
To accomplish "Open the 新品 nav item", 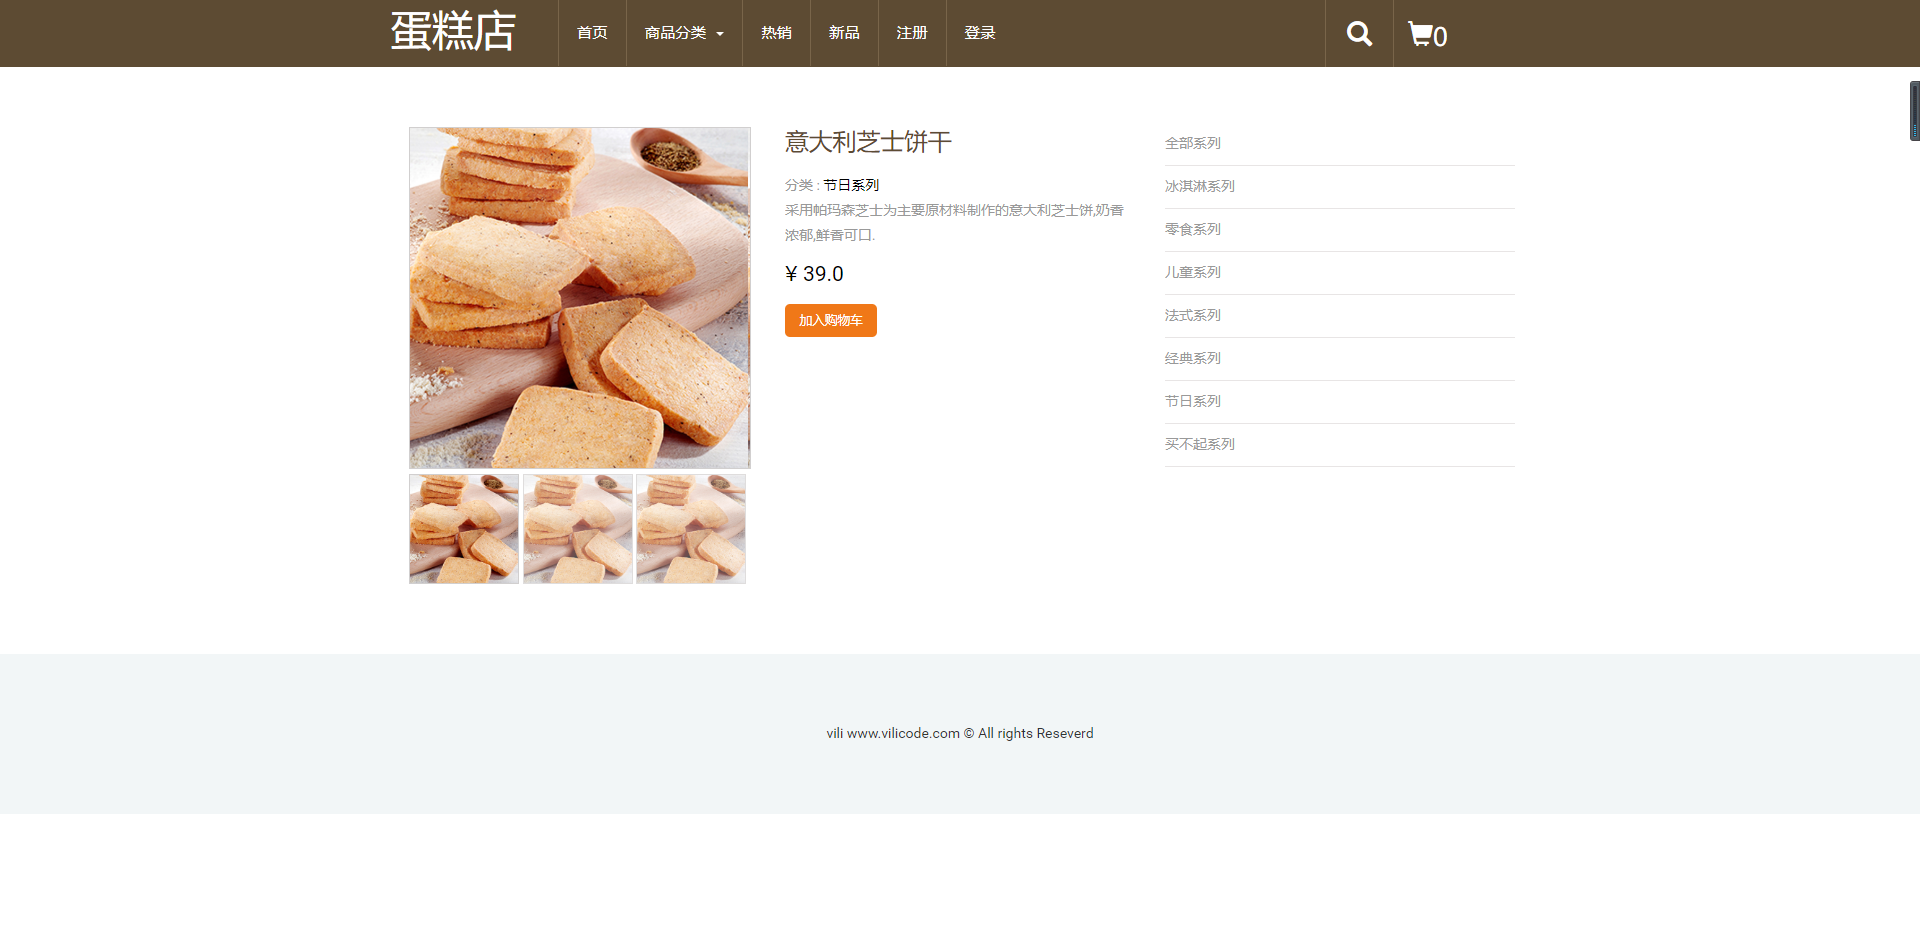I will [x=844, y=33].
